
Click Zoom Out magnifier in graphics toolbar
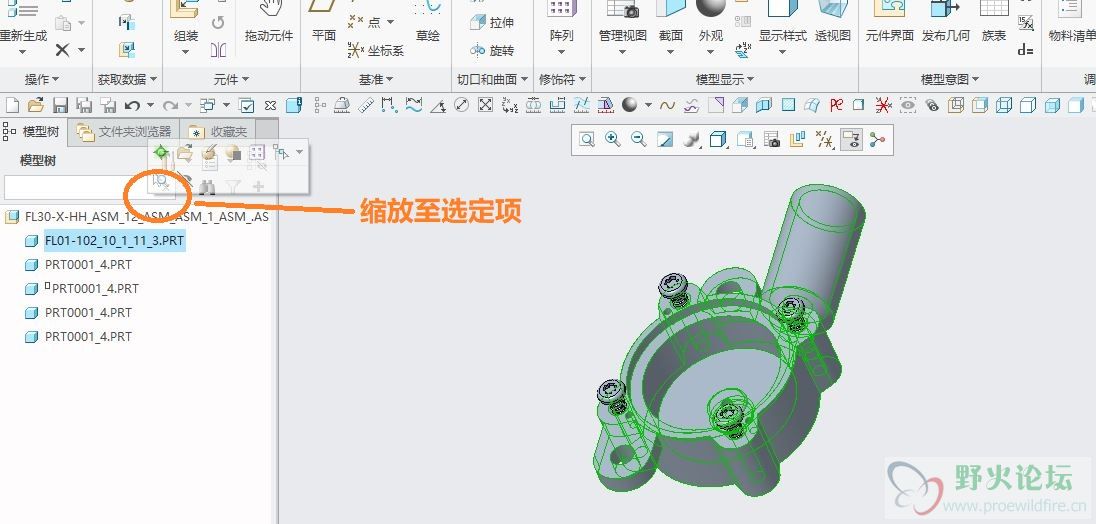coord(639,140)
